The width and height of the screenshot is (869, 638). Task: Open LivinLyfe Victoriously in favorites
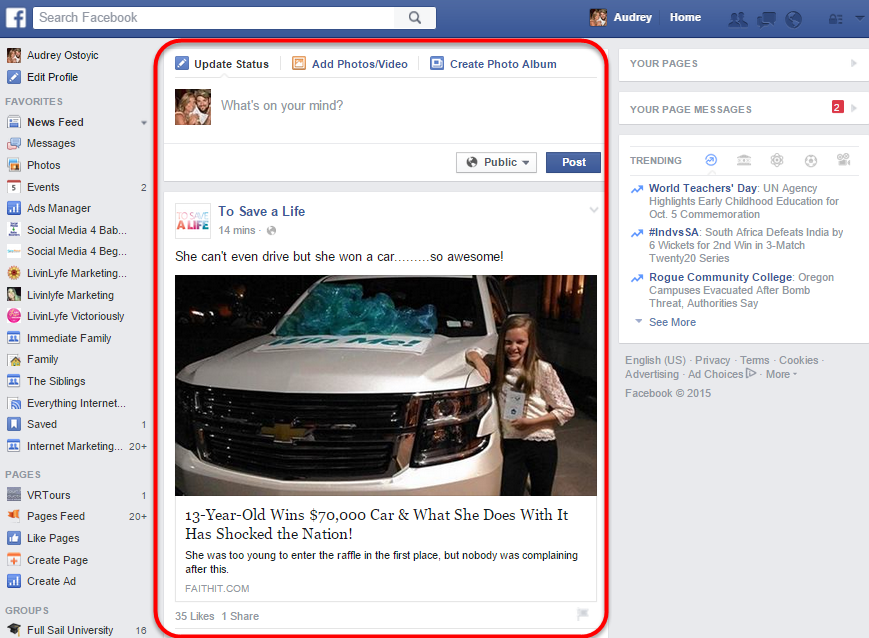(x=75, y=316)
